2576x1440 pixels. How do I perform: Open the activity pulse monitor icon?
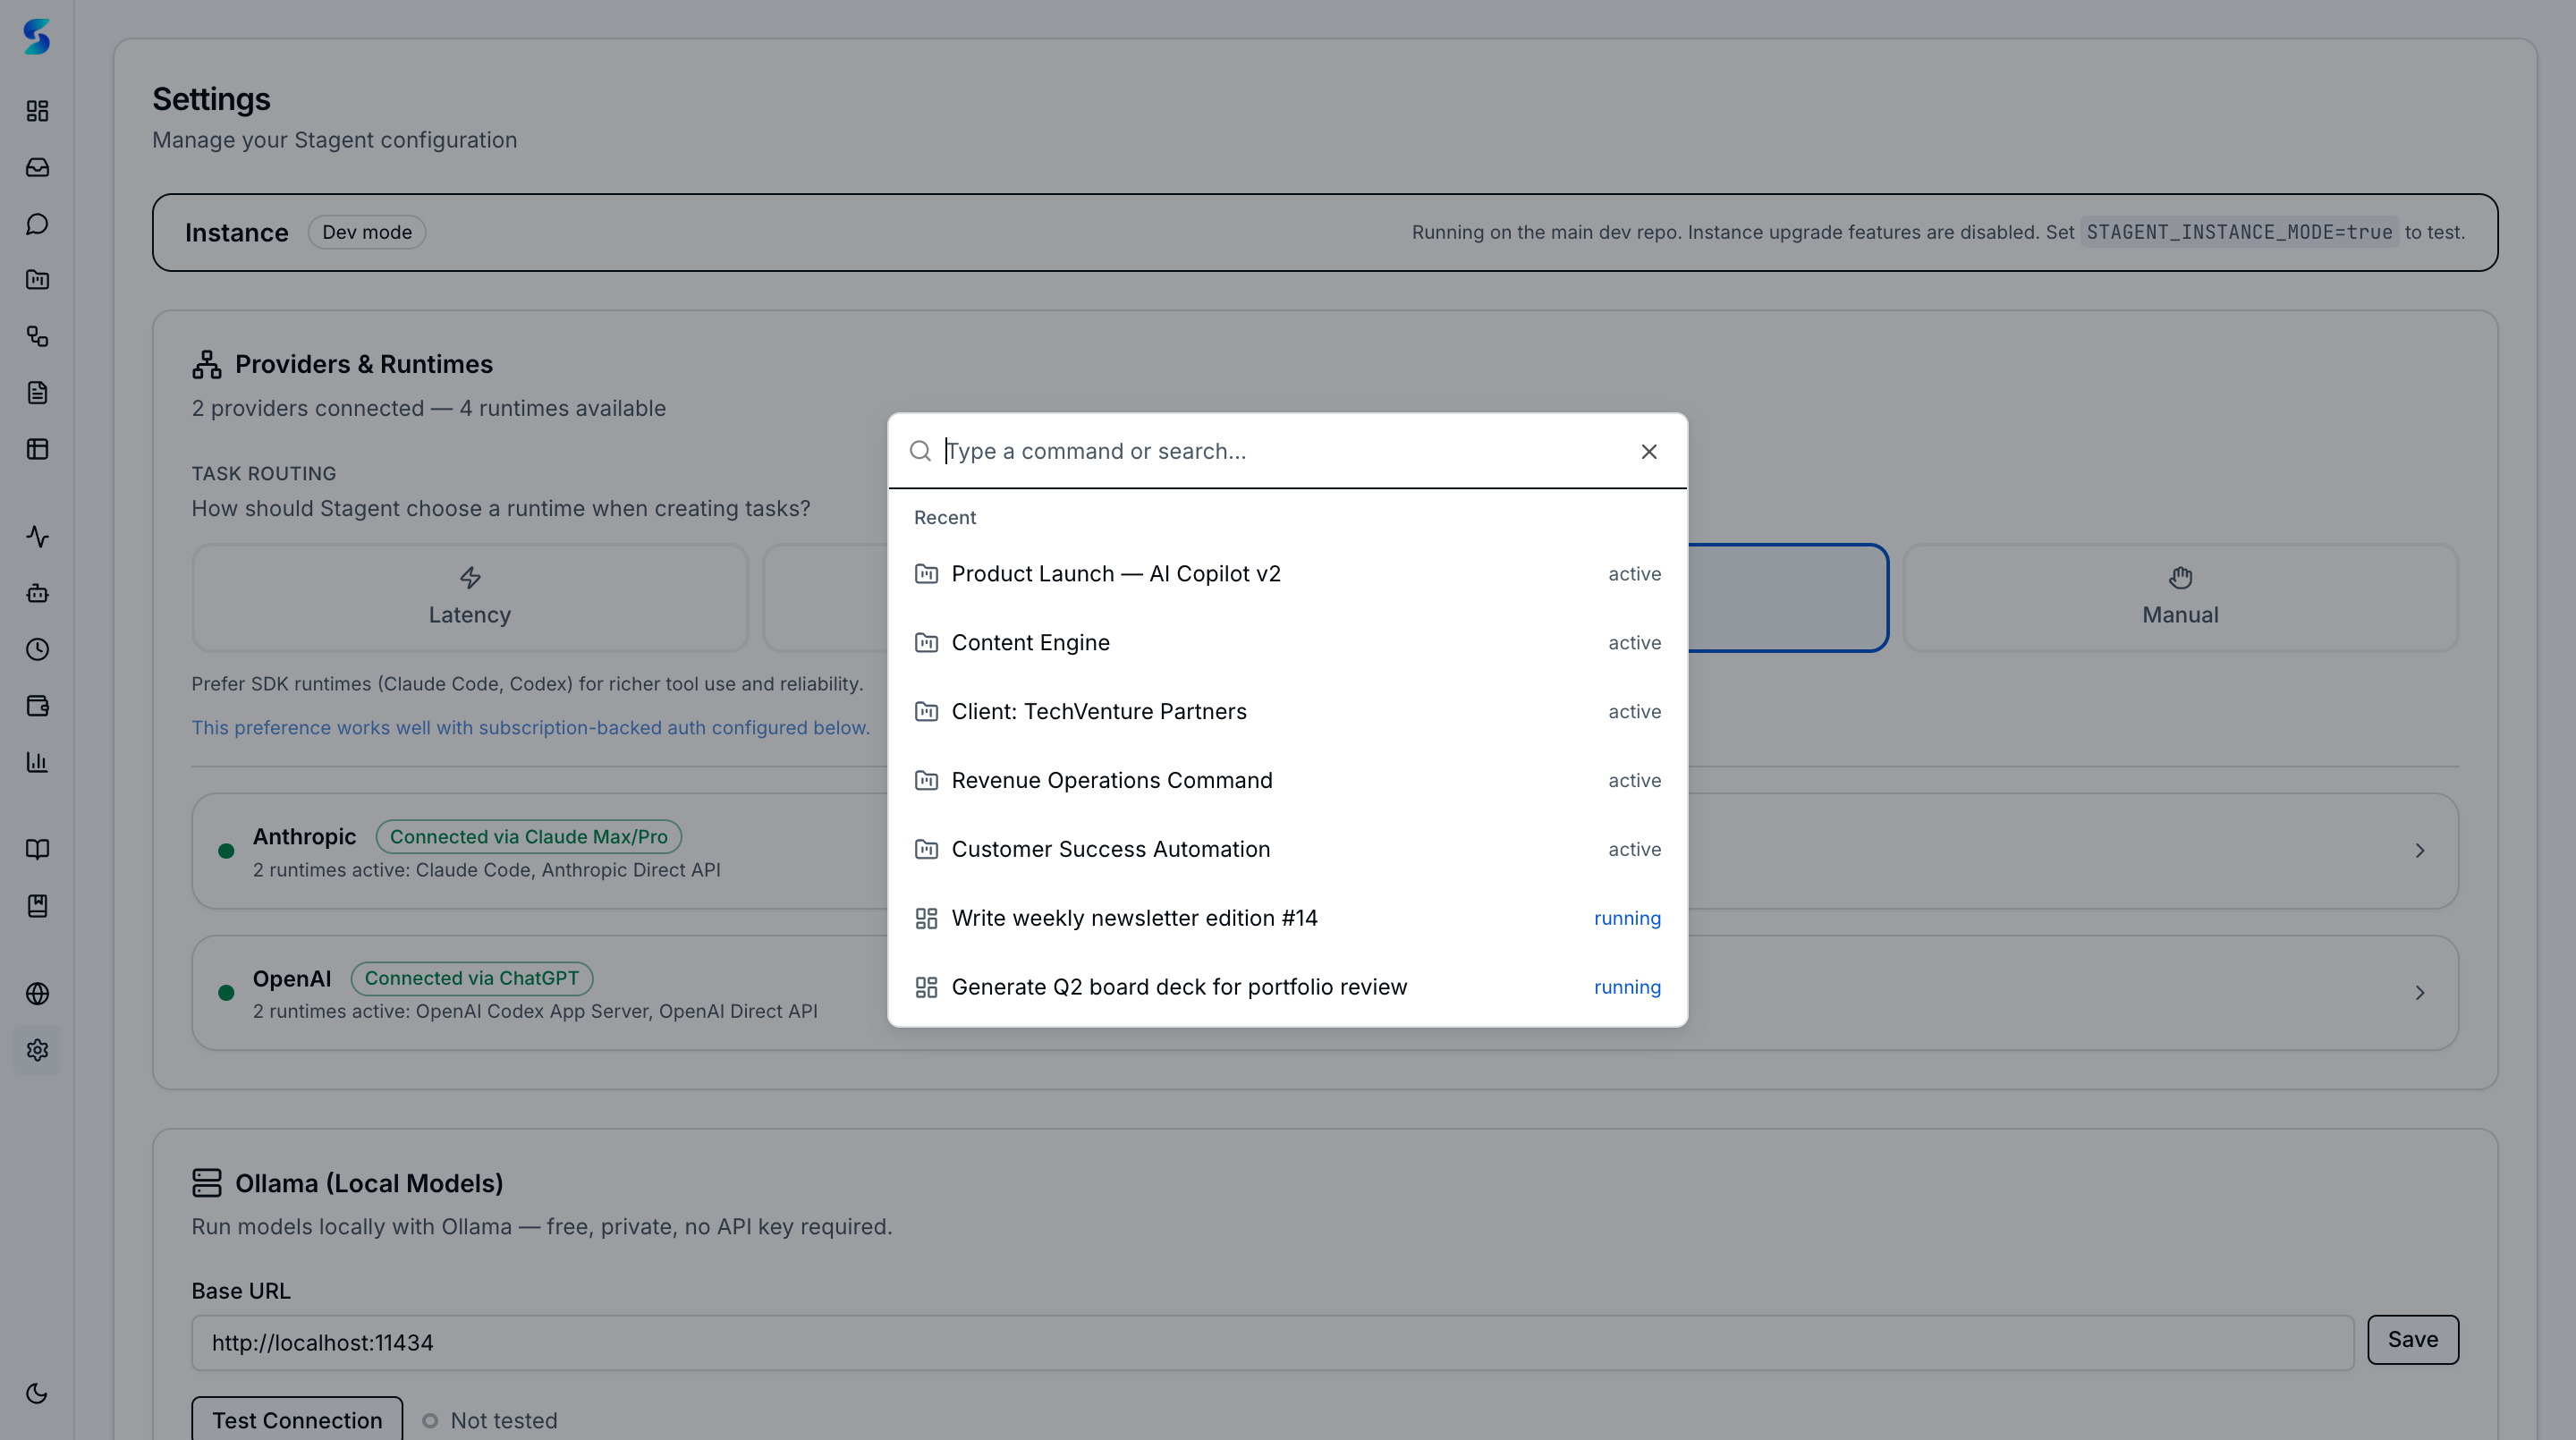click(x=37, y=537)
